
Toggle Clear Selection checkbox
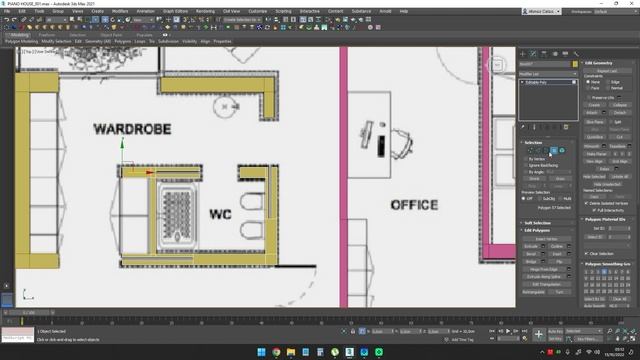[x=587, y=253]
